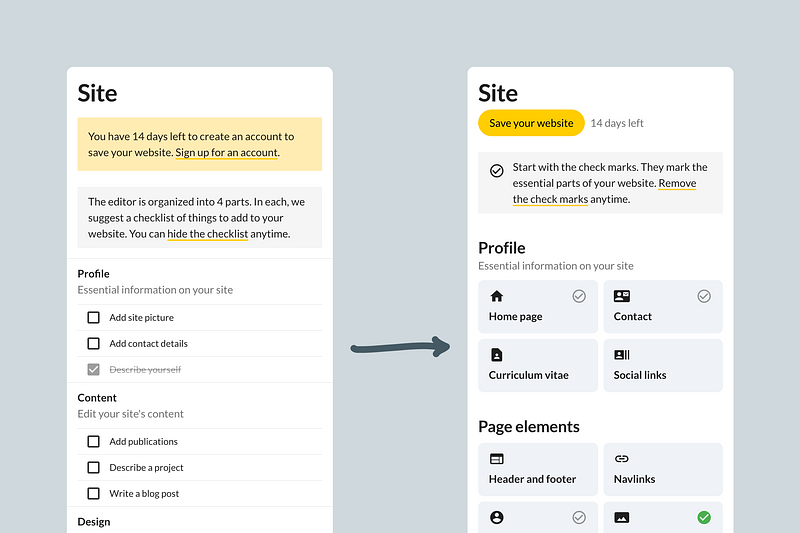
Task: Click the Home page house icon
Action: [x=497, y=296]
